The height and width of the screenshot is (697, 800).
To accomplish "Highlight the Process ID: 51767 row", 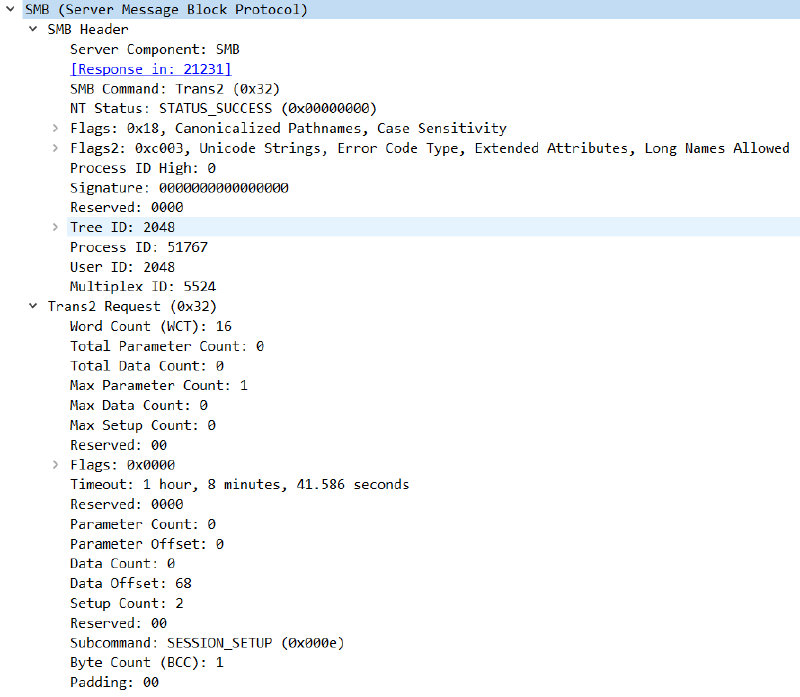I will tap(138, 247).
